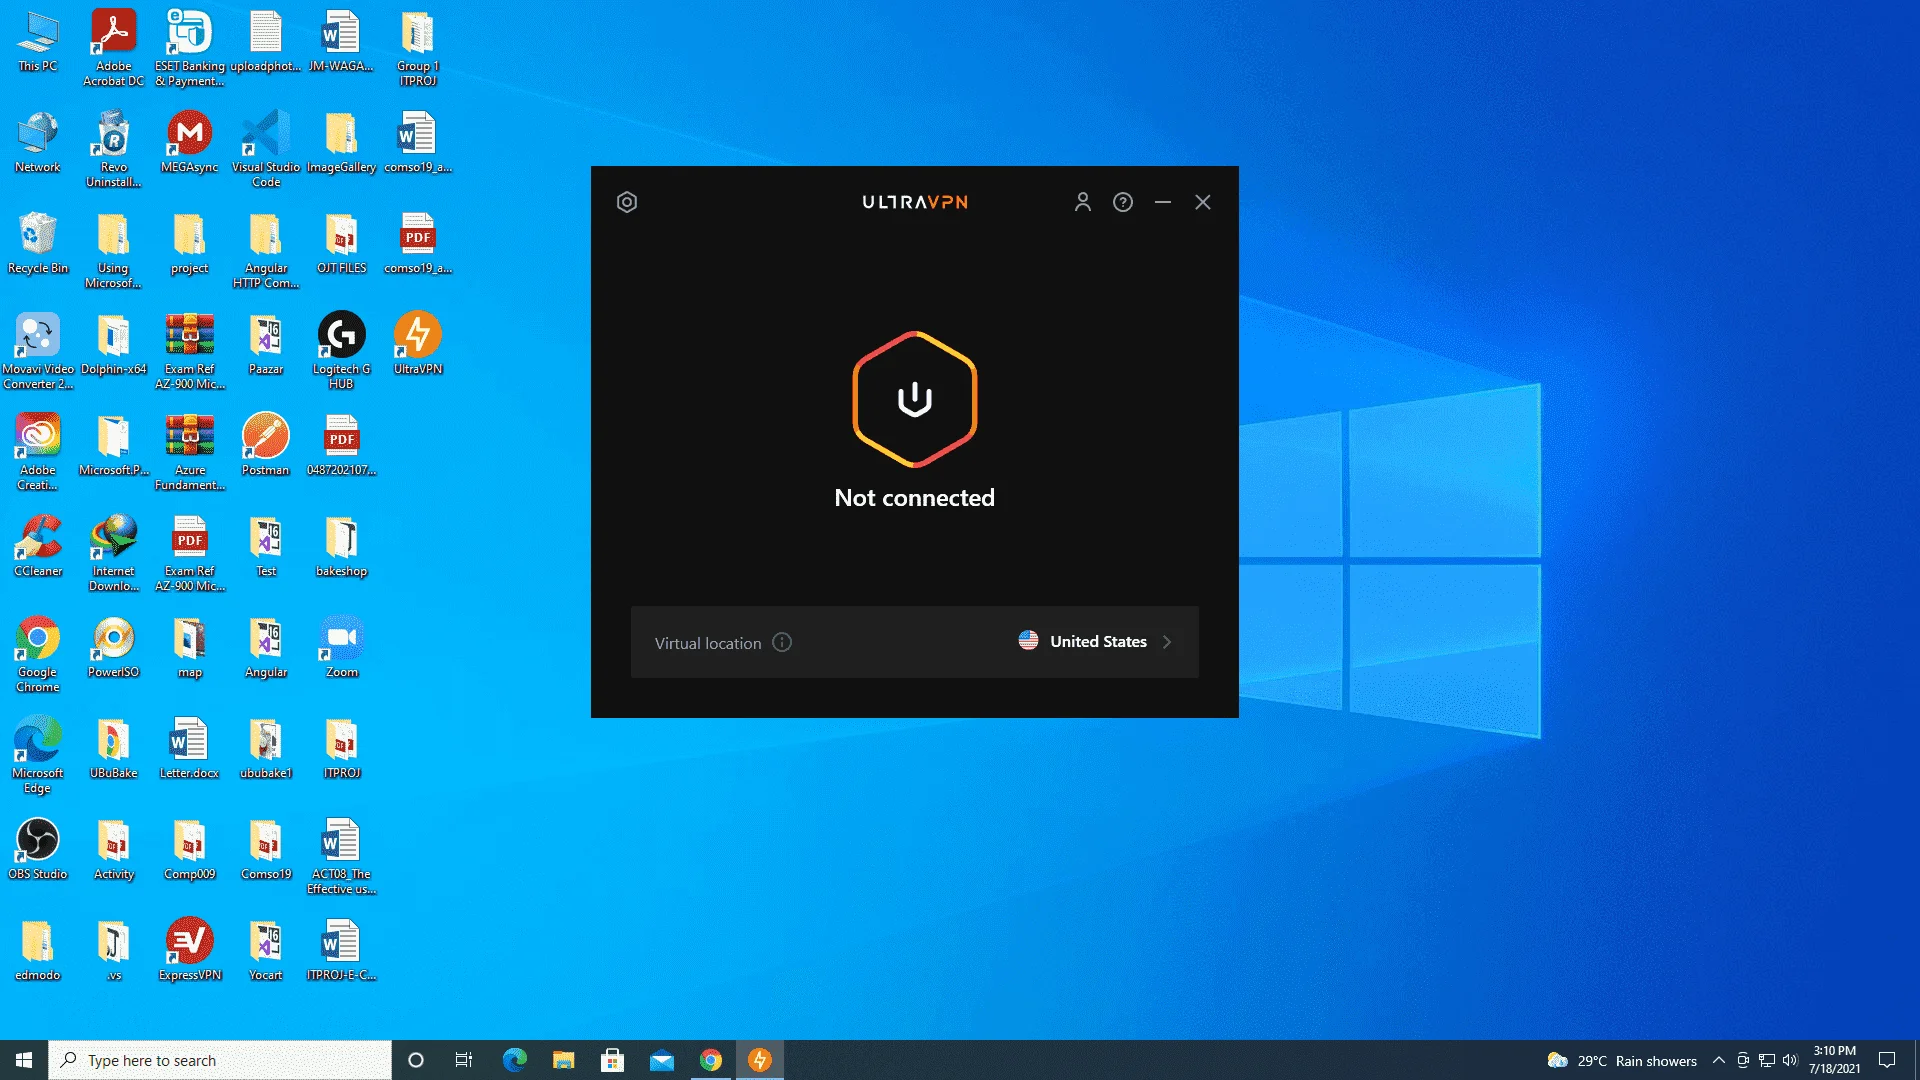Viewport: 1920px width, 1080px height.
Task: Click the weather Rain showers widget
Action: click(x=1622, y=1060)
